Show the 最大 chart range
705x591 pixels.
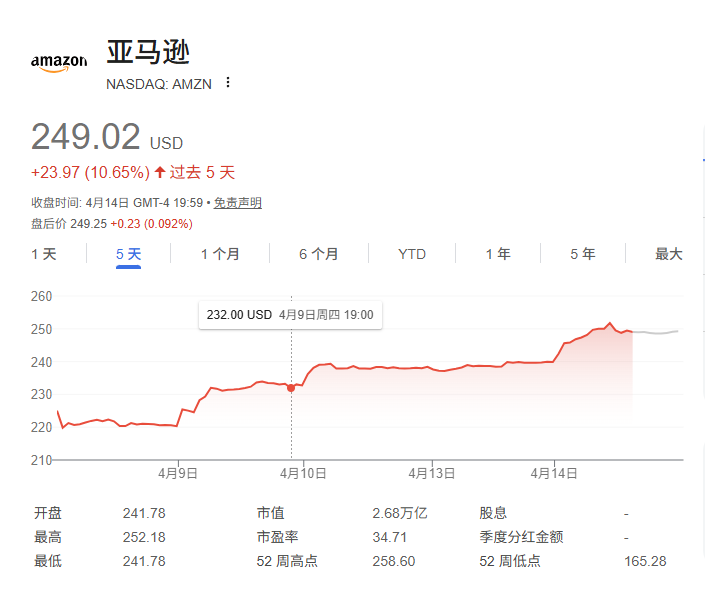(669, 254)
